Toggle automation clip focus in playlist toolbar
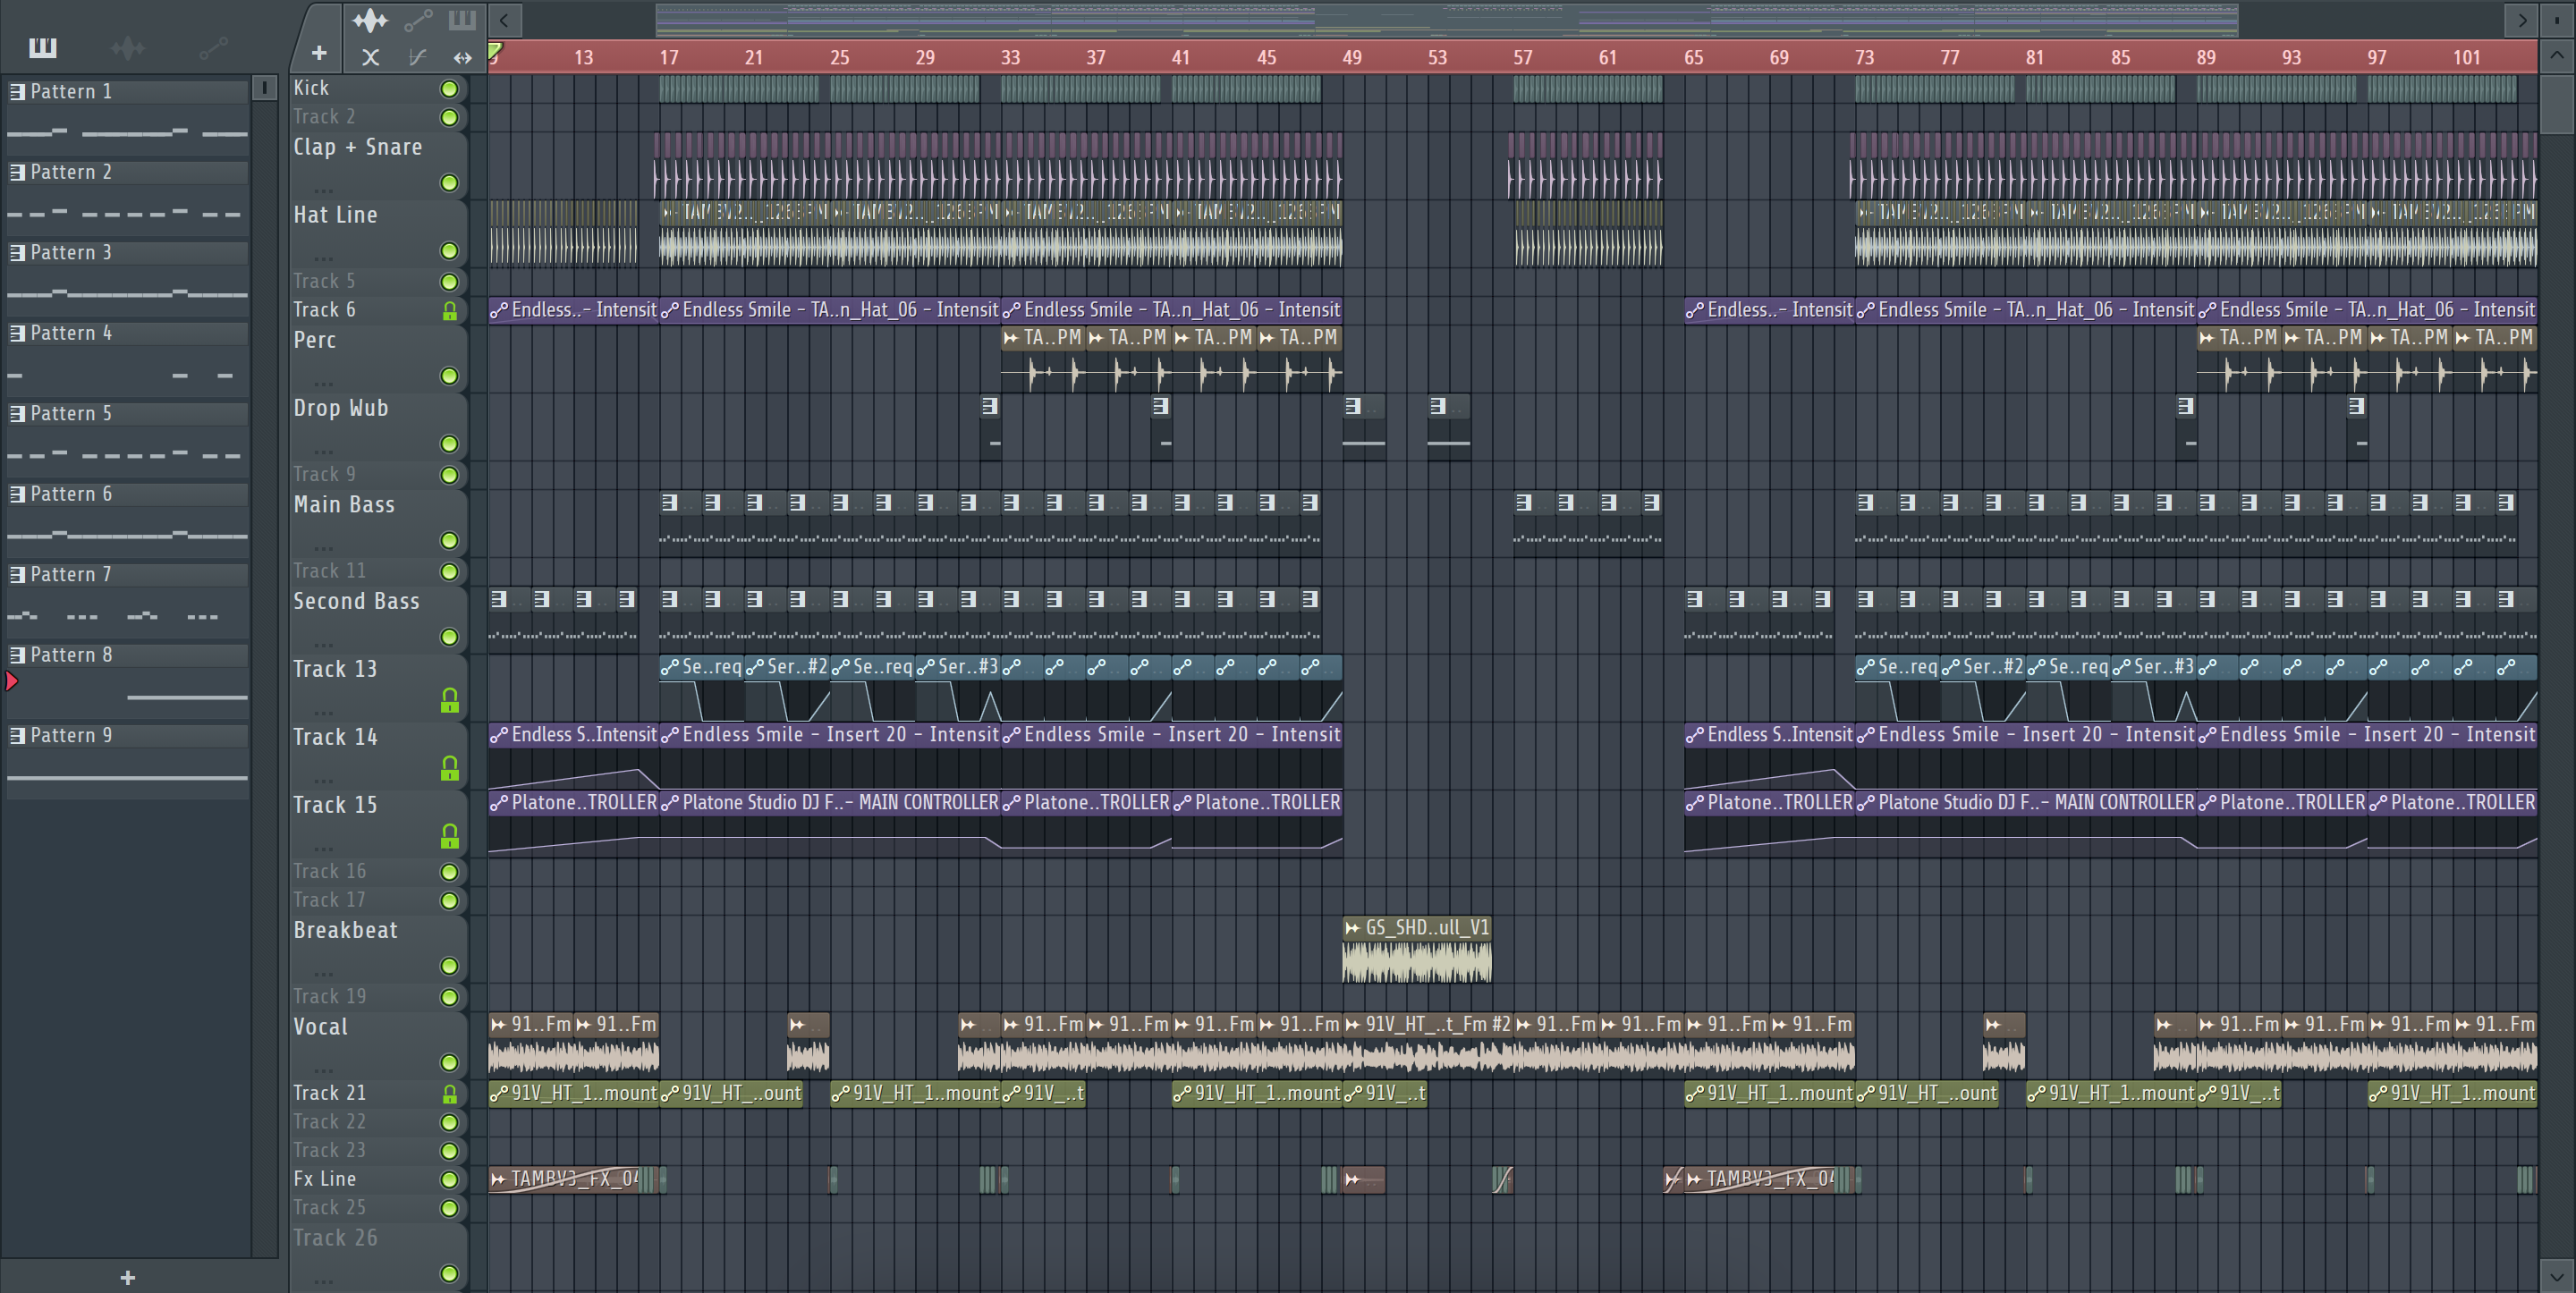 tap(418, 20)
